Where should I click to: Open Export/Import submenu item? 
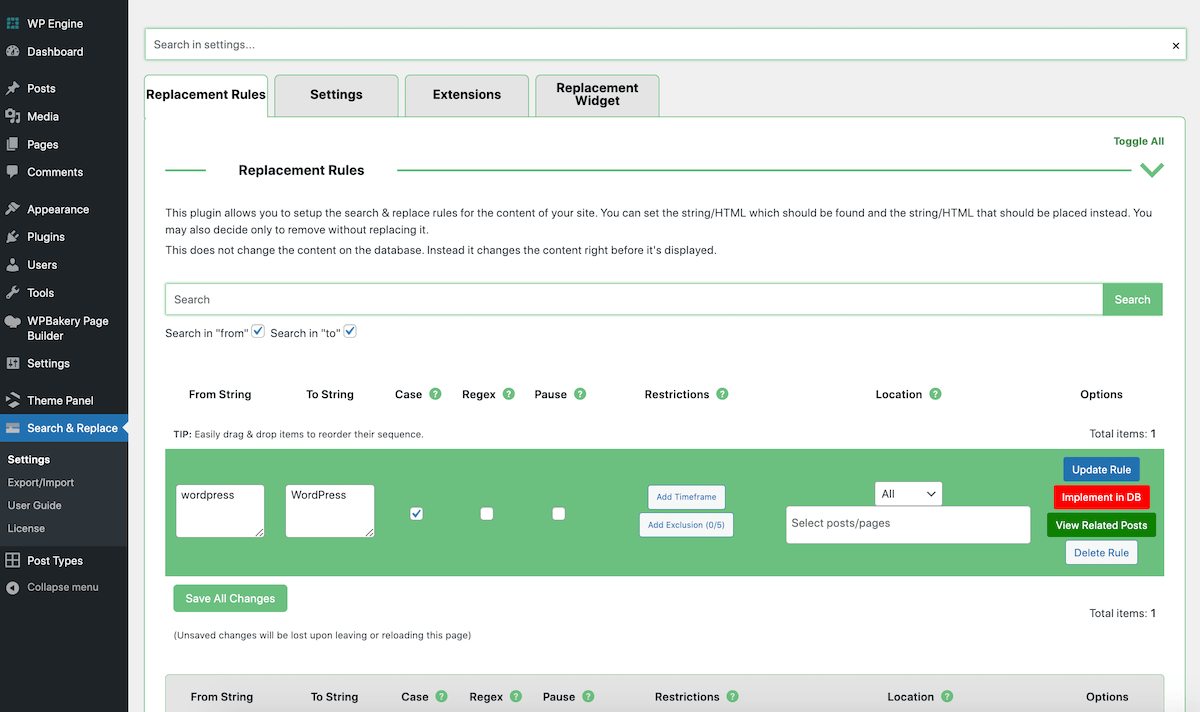[x=41, y=482]
